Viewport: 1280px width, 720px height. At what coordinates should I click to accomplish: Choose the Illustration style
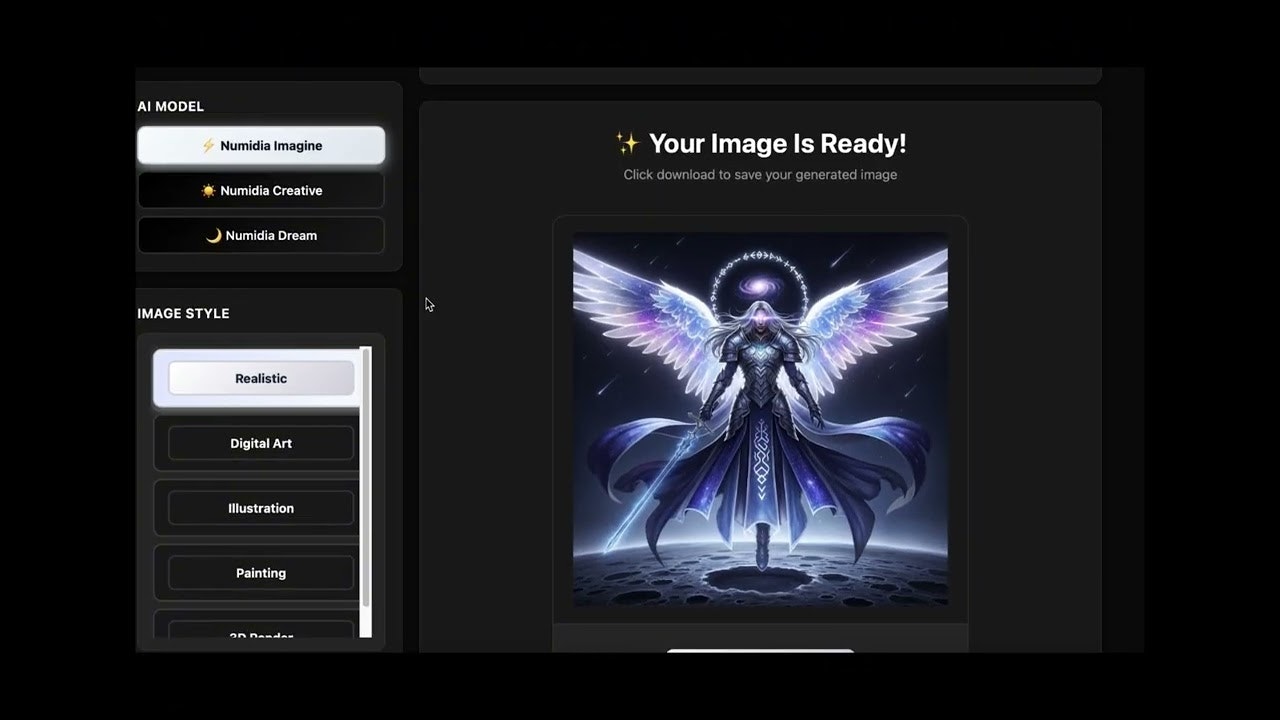point(261,508)
